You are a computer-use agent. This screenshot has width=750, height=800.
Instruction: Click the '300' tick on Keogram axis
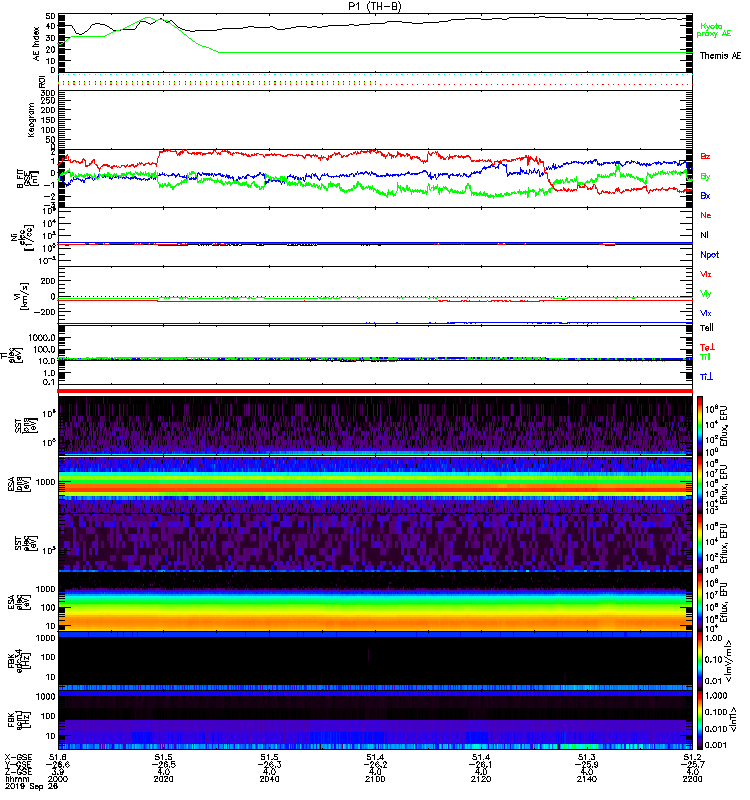pyautogui.click(x=48, y=93)
